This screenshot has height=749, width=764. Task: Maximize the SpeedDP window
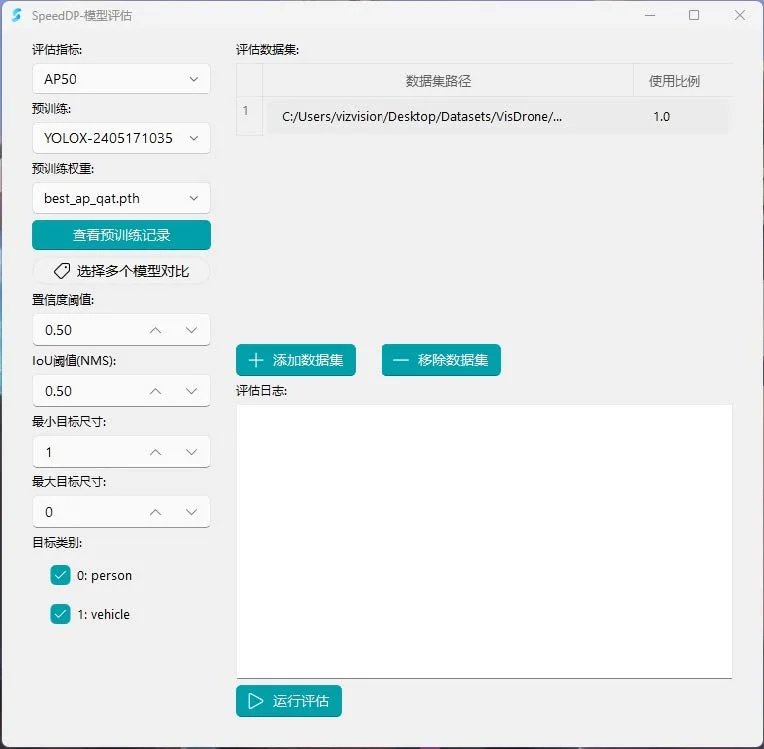tap(694, 15)
